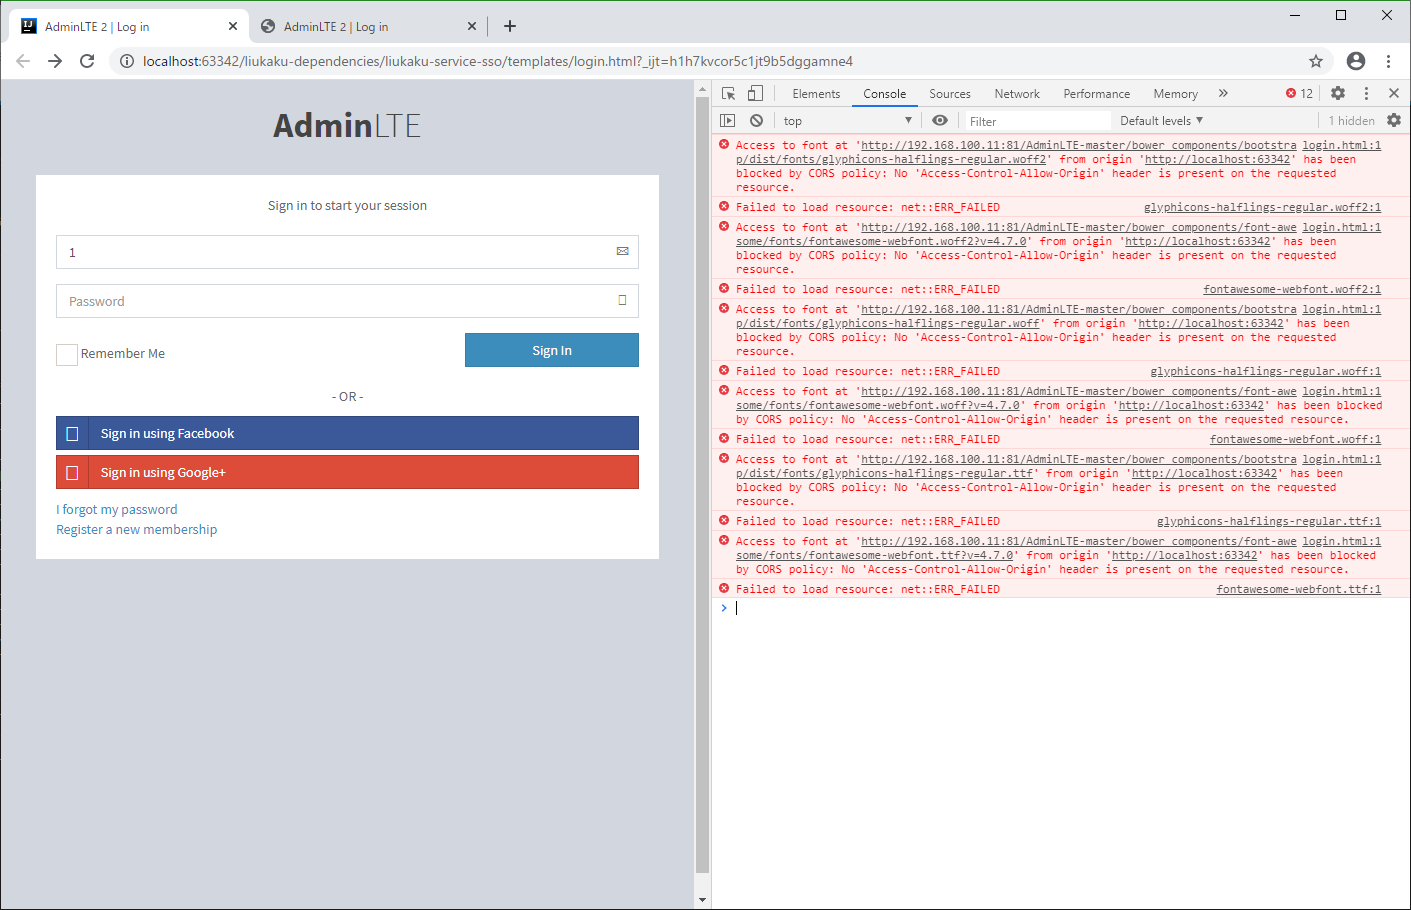Open glyphicons-halflings-regular.woff:1 source link
The width and height of the screenshot is (1411, 910).
point(1266,371)
